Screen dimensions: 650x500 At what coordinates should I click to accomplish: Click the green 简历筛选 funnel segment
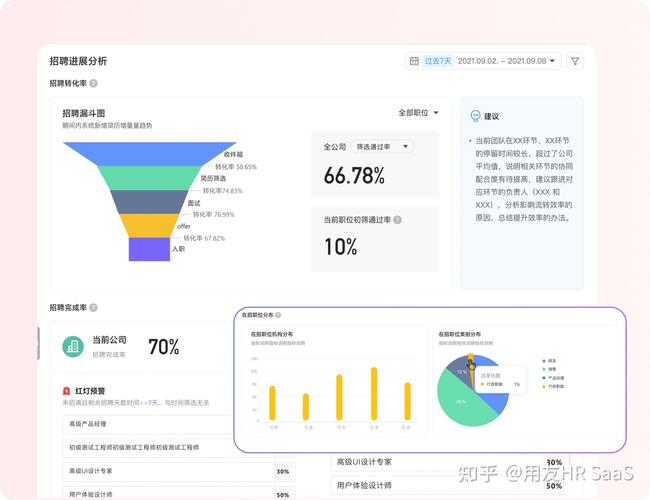150,178
